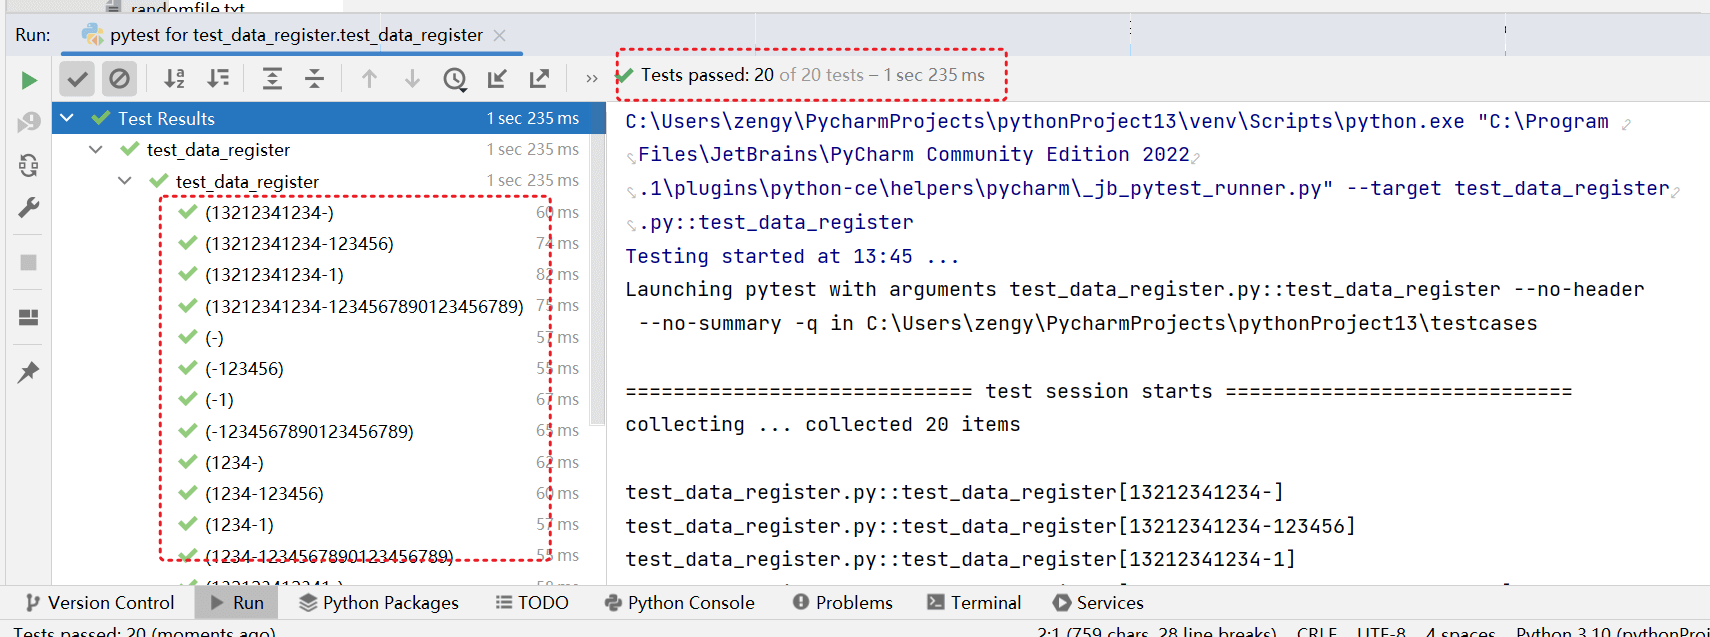Viewport: 1710px width, 637px height.
Task: Open test history clock icon
Action: tap(454, 79)
